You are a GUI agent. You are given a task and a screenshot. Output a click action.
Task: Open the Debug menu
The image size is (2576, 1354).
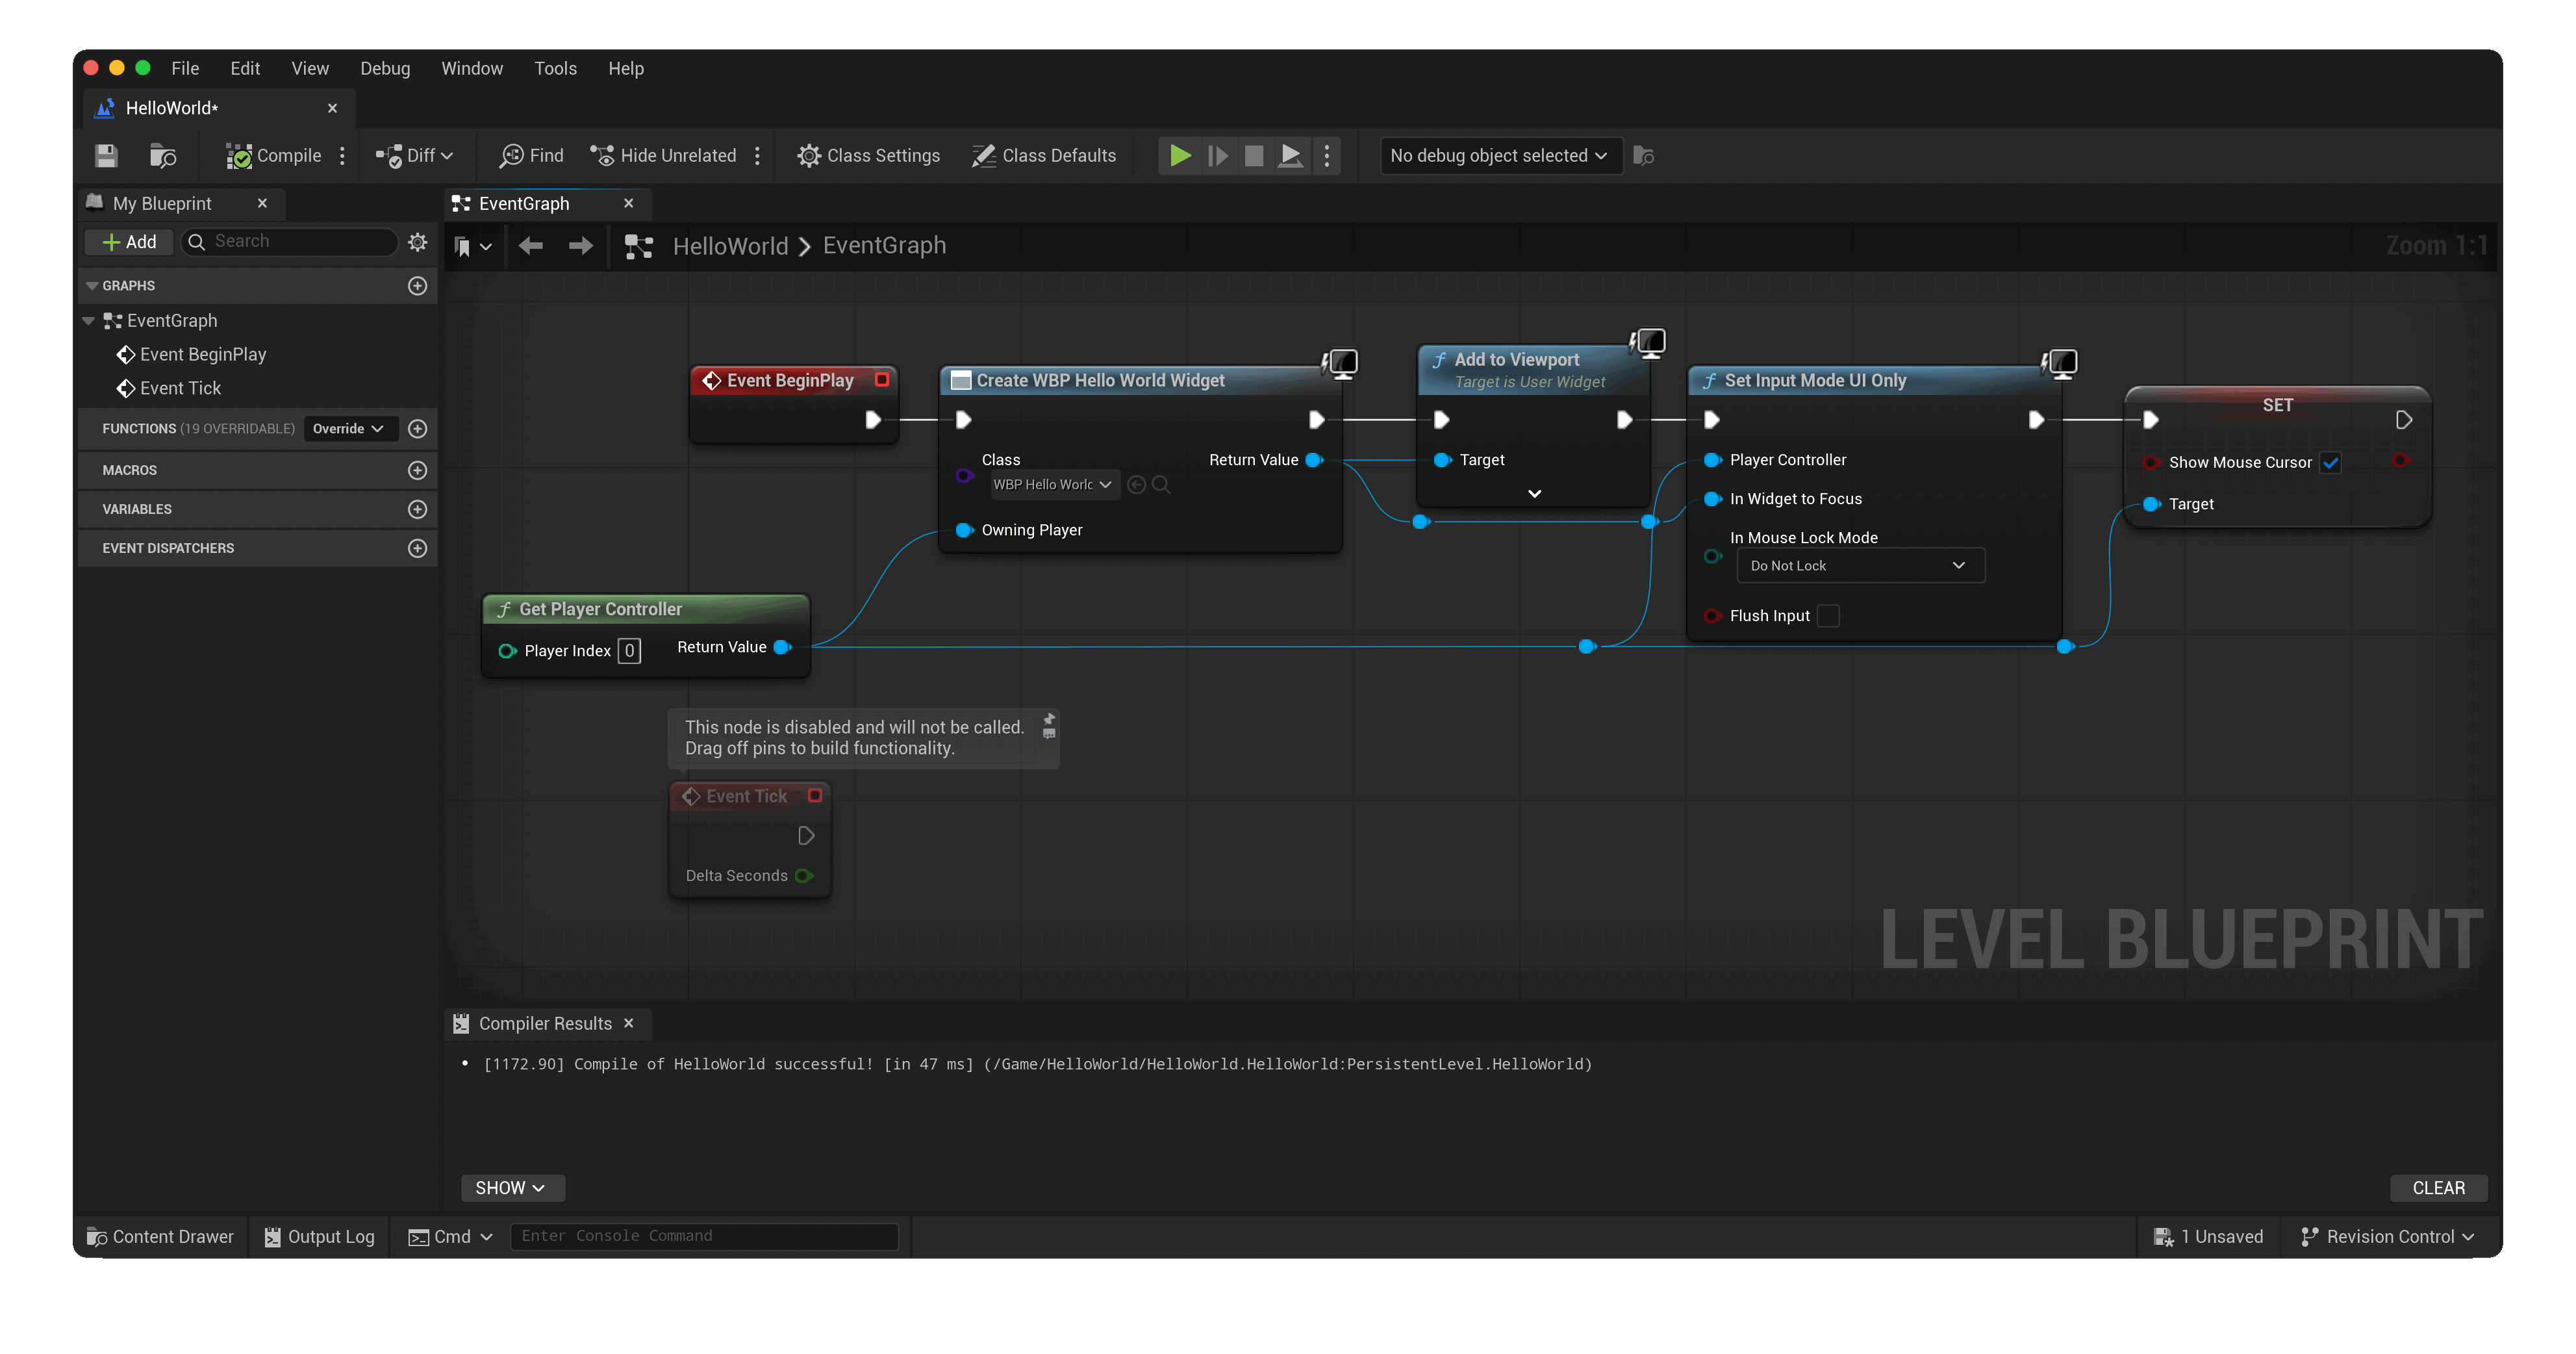coord(385,69)
